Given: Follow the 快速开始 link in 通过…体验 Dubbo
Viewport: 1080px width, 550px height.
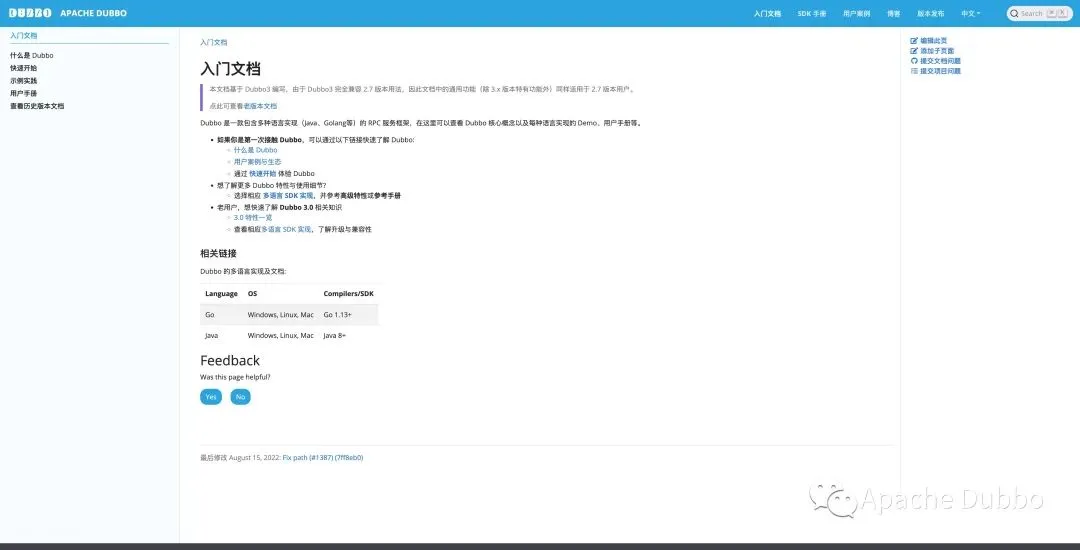Looking at the screenshot, I should [x=262, y=173].
